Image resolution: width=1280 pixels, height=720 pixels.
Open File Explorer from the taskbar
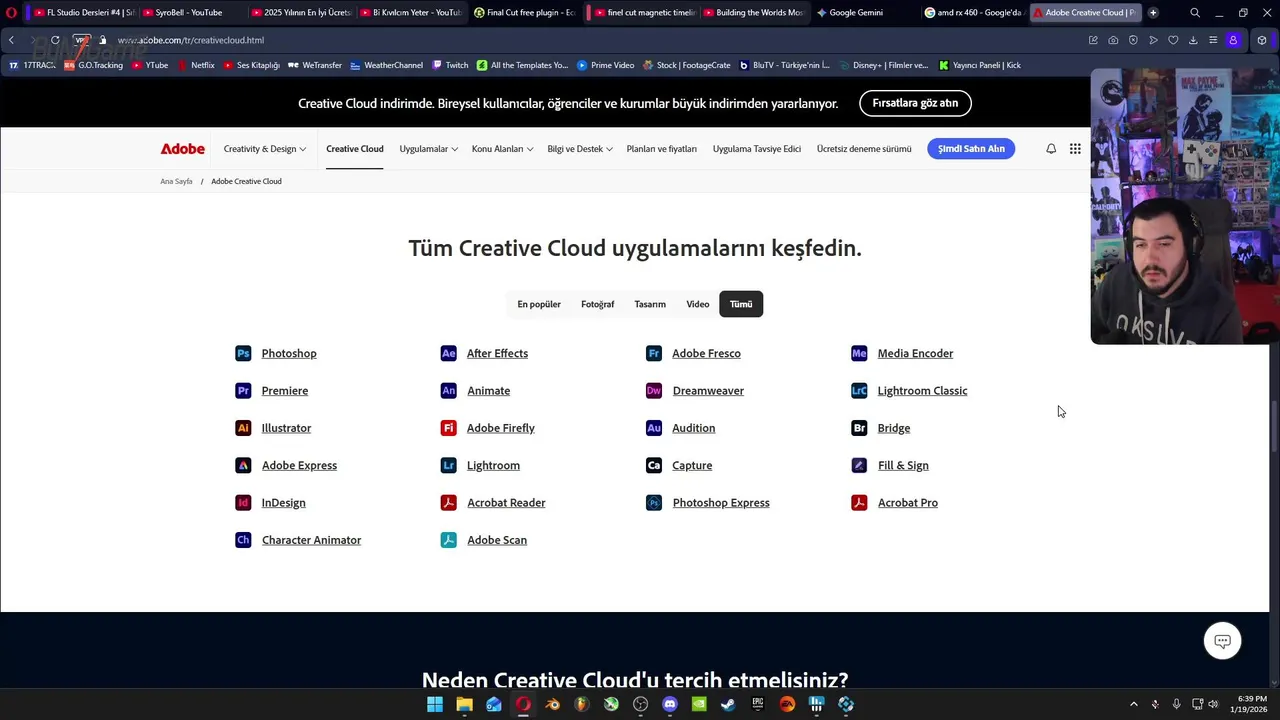click(464, 704)
